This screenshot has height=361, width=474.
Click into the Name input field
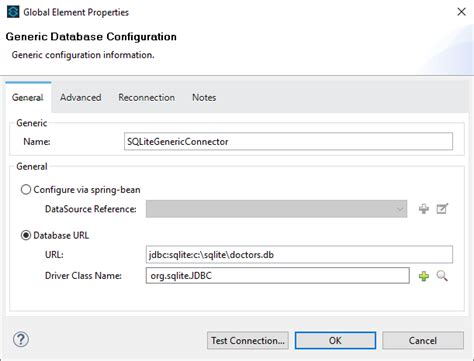point(288,141)
